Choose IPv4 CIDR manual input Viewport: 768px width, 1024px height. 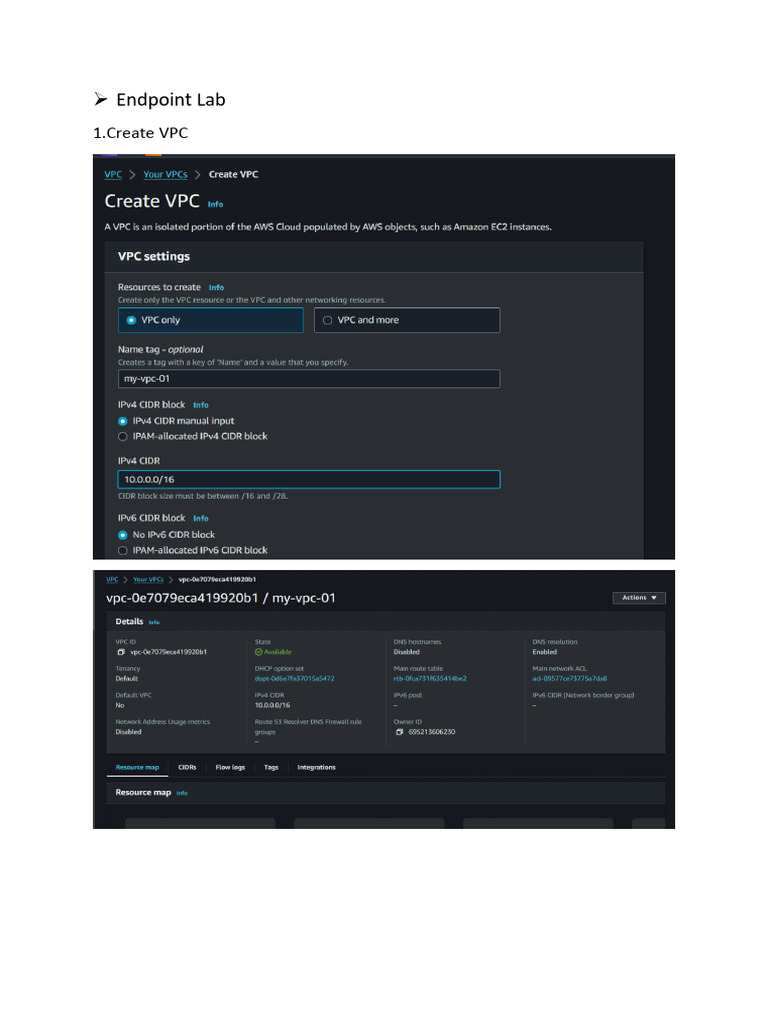[x=123, y=421]
